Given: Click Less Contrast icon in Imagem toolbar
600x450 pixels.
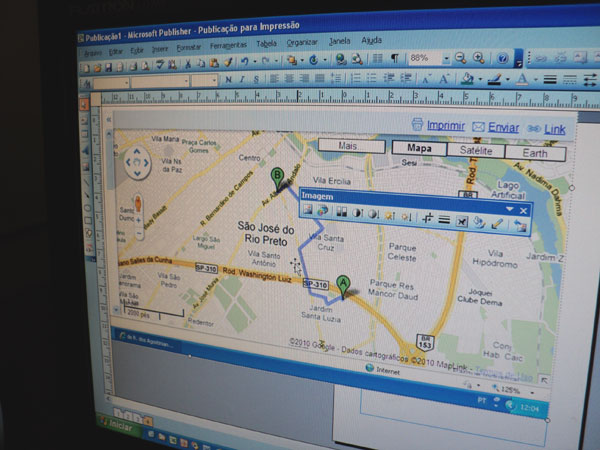Looking at the screenshot, I should [x=373, y=214].
